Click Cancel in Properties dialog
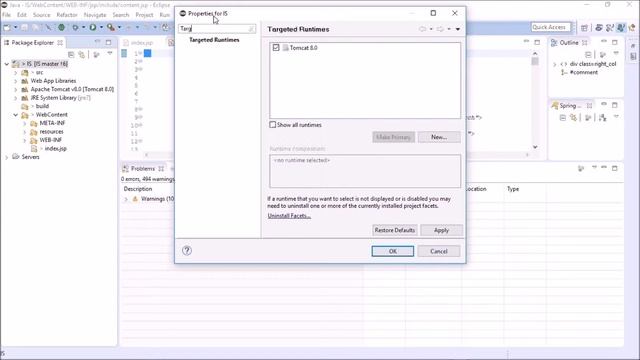The image size is (640, 360). pyautogui.click(x=439, y=251)
